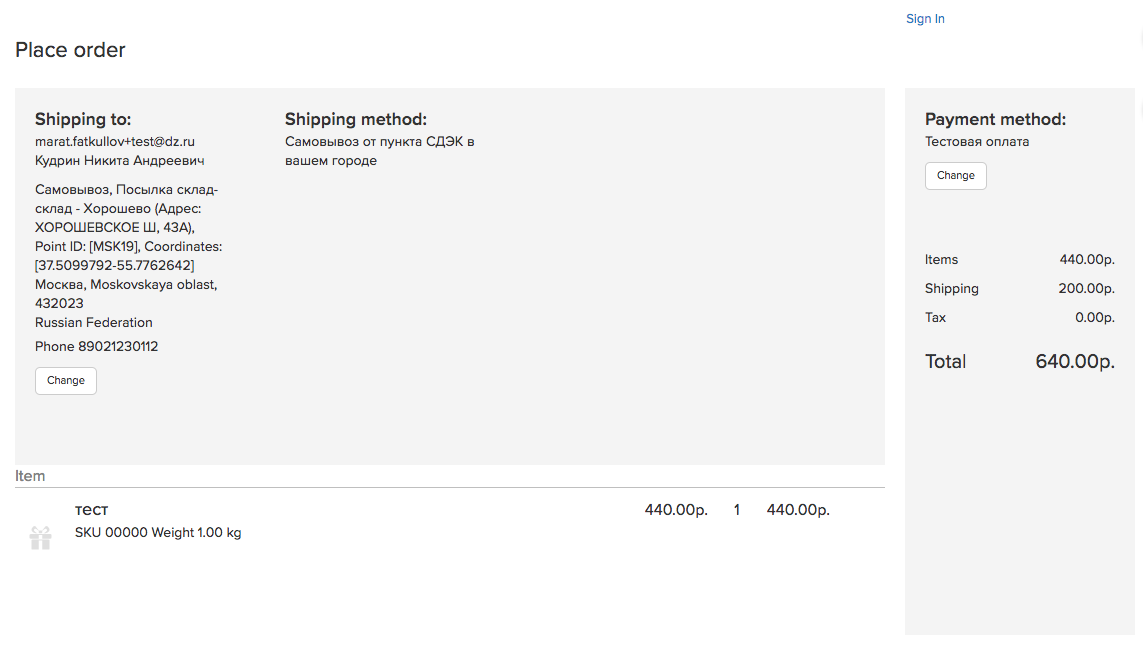Click recipient name Кудрин Никита Андреевич
Image resolution: width=1143 pixels, height=647 pixels.
(120, 160)
